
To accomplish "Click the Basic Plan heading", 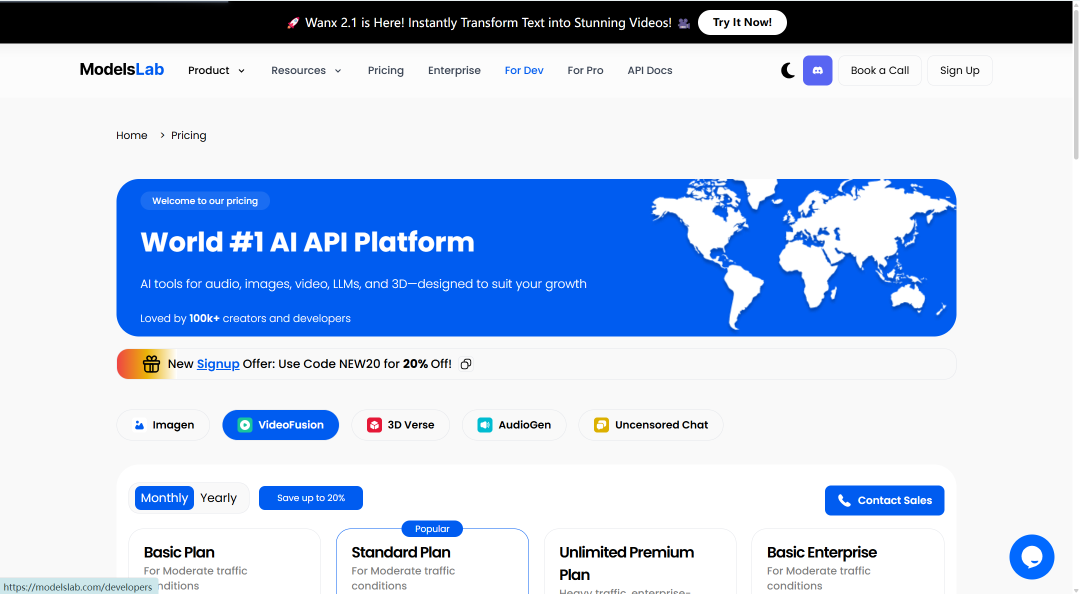I will point(179,552).
